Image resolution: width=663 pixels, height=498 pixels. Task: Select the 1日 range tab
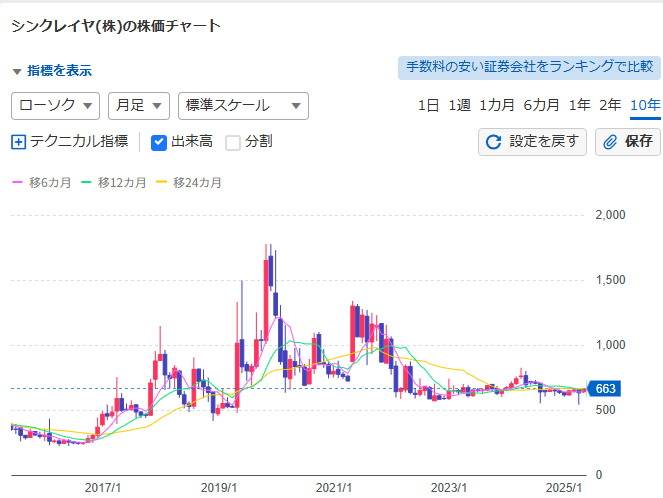point(428,105)
